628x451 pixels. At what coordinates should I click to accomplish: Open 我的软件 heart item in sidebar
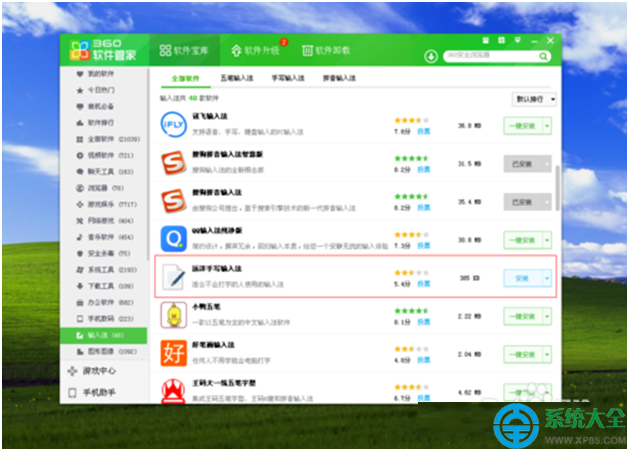pyautogui.click(x=95, y=74)
